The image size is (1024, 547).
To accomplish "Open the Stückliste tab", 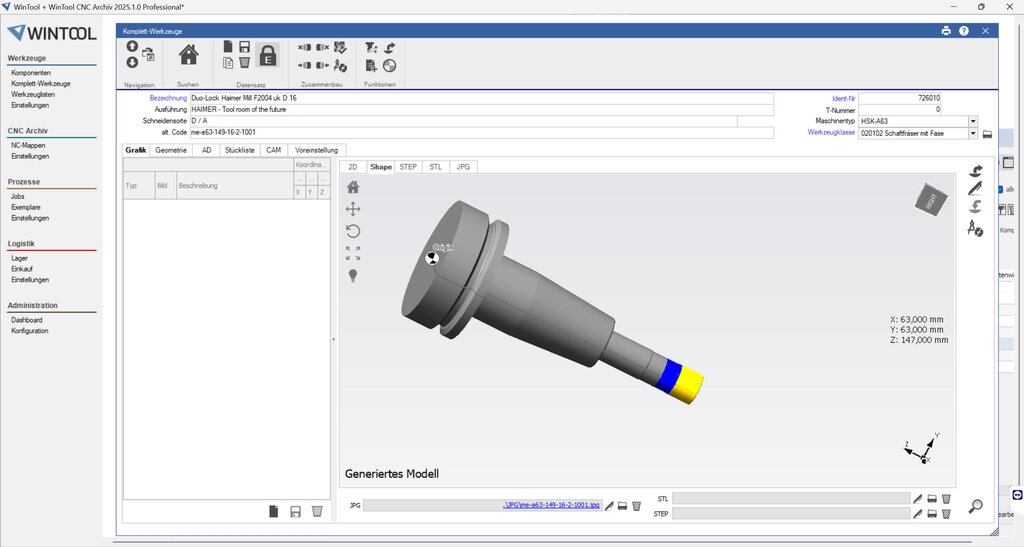I will pos(240,150).
